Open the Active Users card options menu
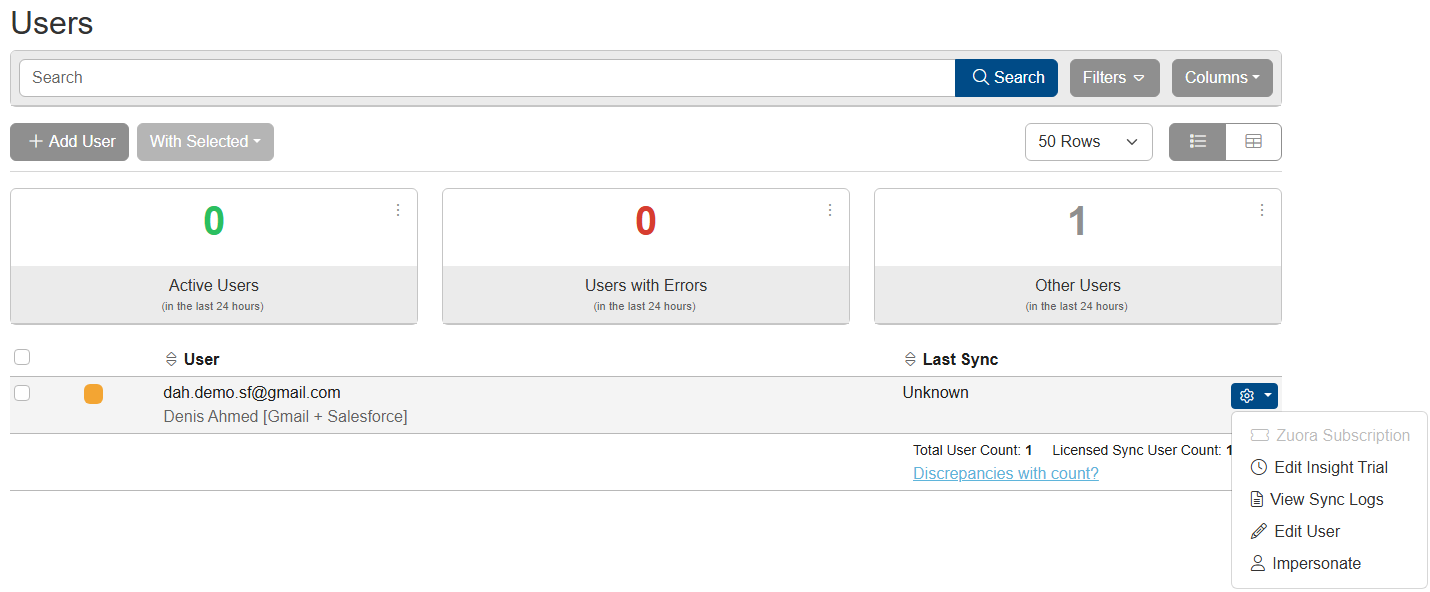Viewport: 1430px width, 592px height. [398, 210]
